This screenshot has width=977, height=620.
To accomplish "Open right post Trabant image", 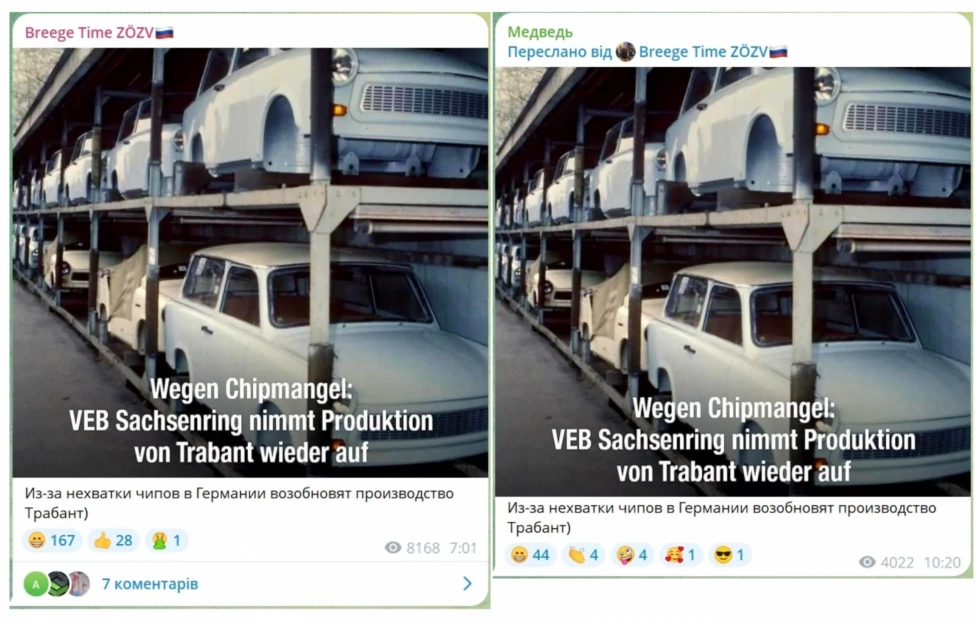I will coord(733,282).
